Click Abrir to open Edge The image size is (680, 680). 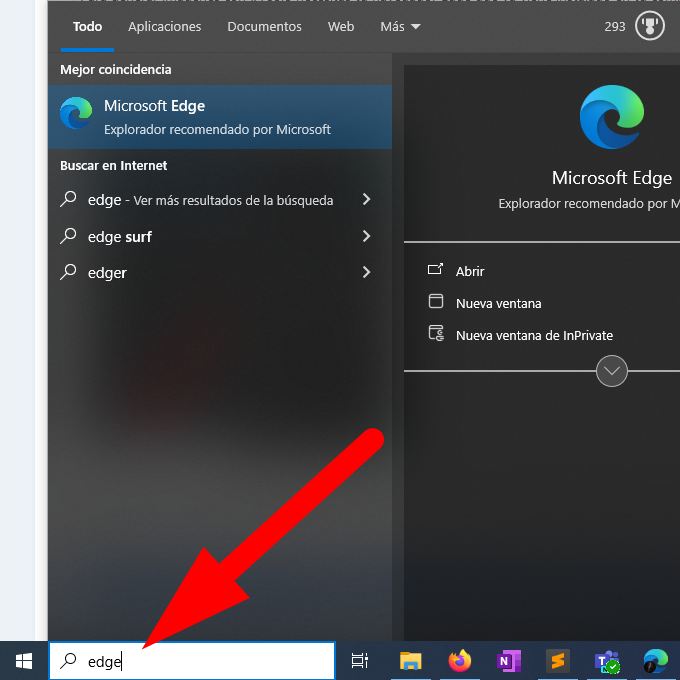470,271
